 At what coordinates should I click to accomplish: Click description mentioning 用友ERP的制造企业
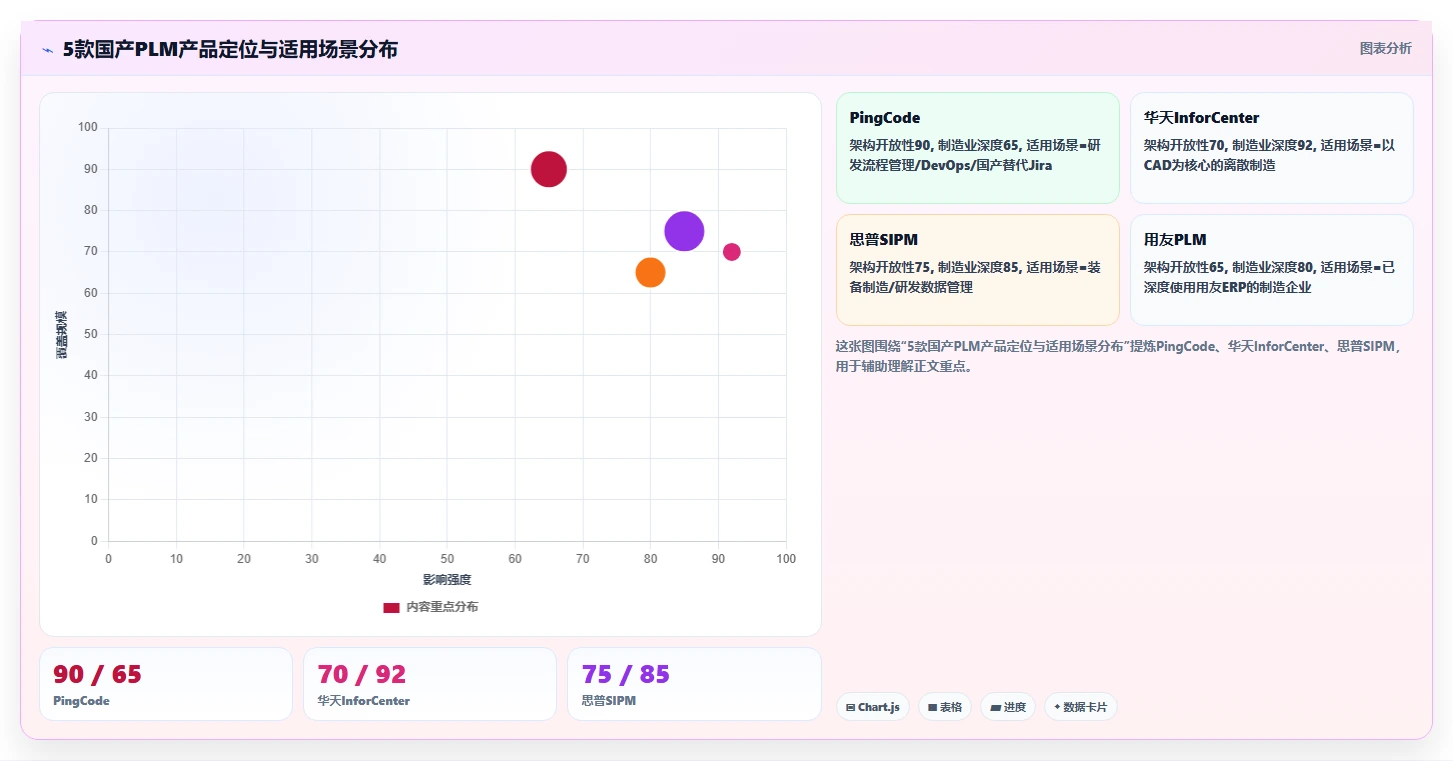pos(1269,277)
